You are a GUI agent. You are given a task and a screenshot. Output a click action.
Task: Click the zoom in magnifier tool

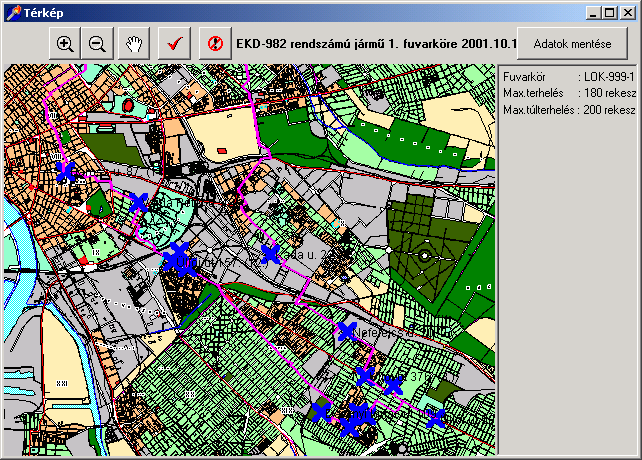coord(65,44)
